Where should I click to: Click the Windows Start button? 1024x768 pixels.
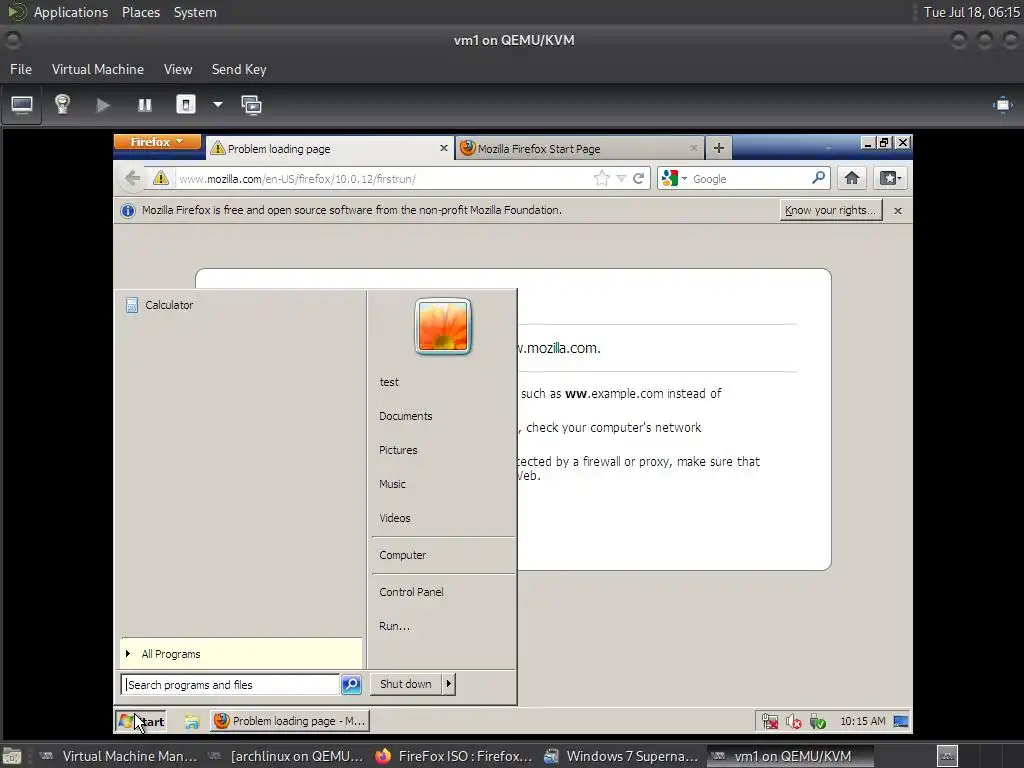tap(141, 721)
